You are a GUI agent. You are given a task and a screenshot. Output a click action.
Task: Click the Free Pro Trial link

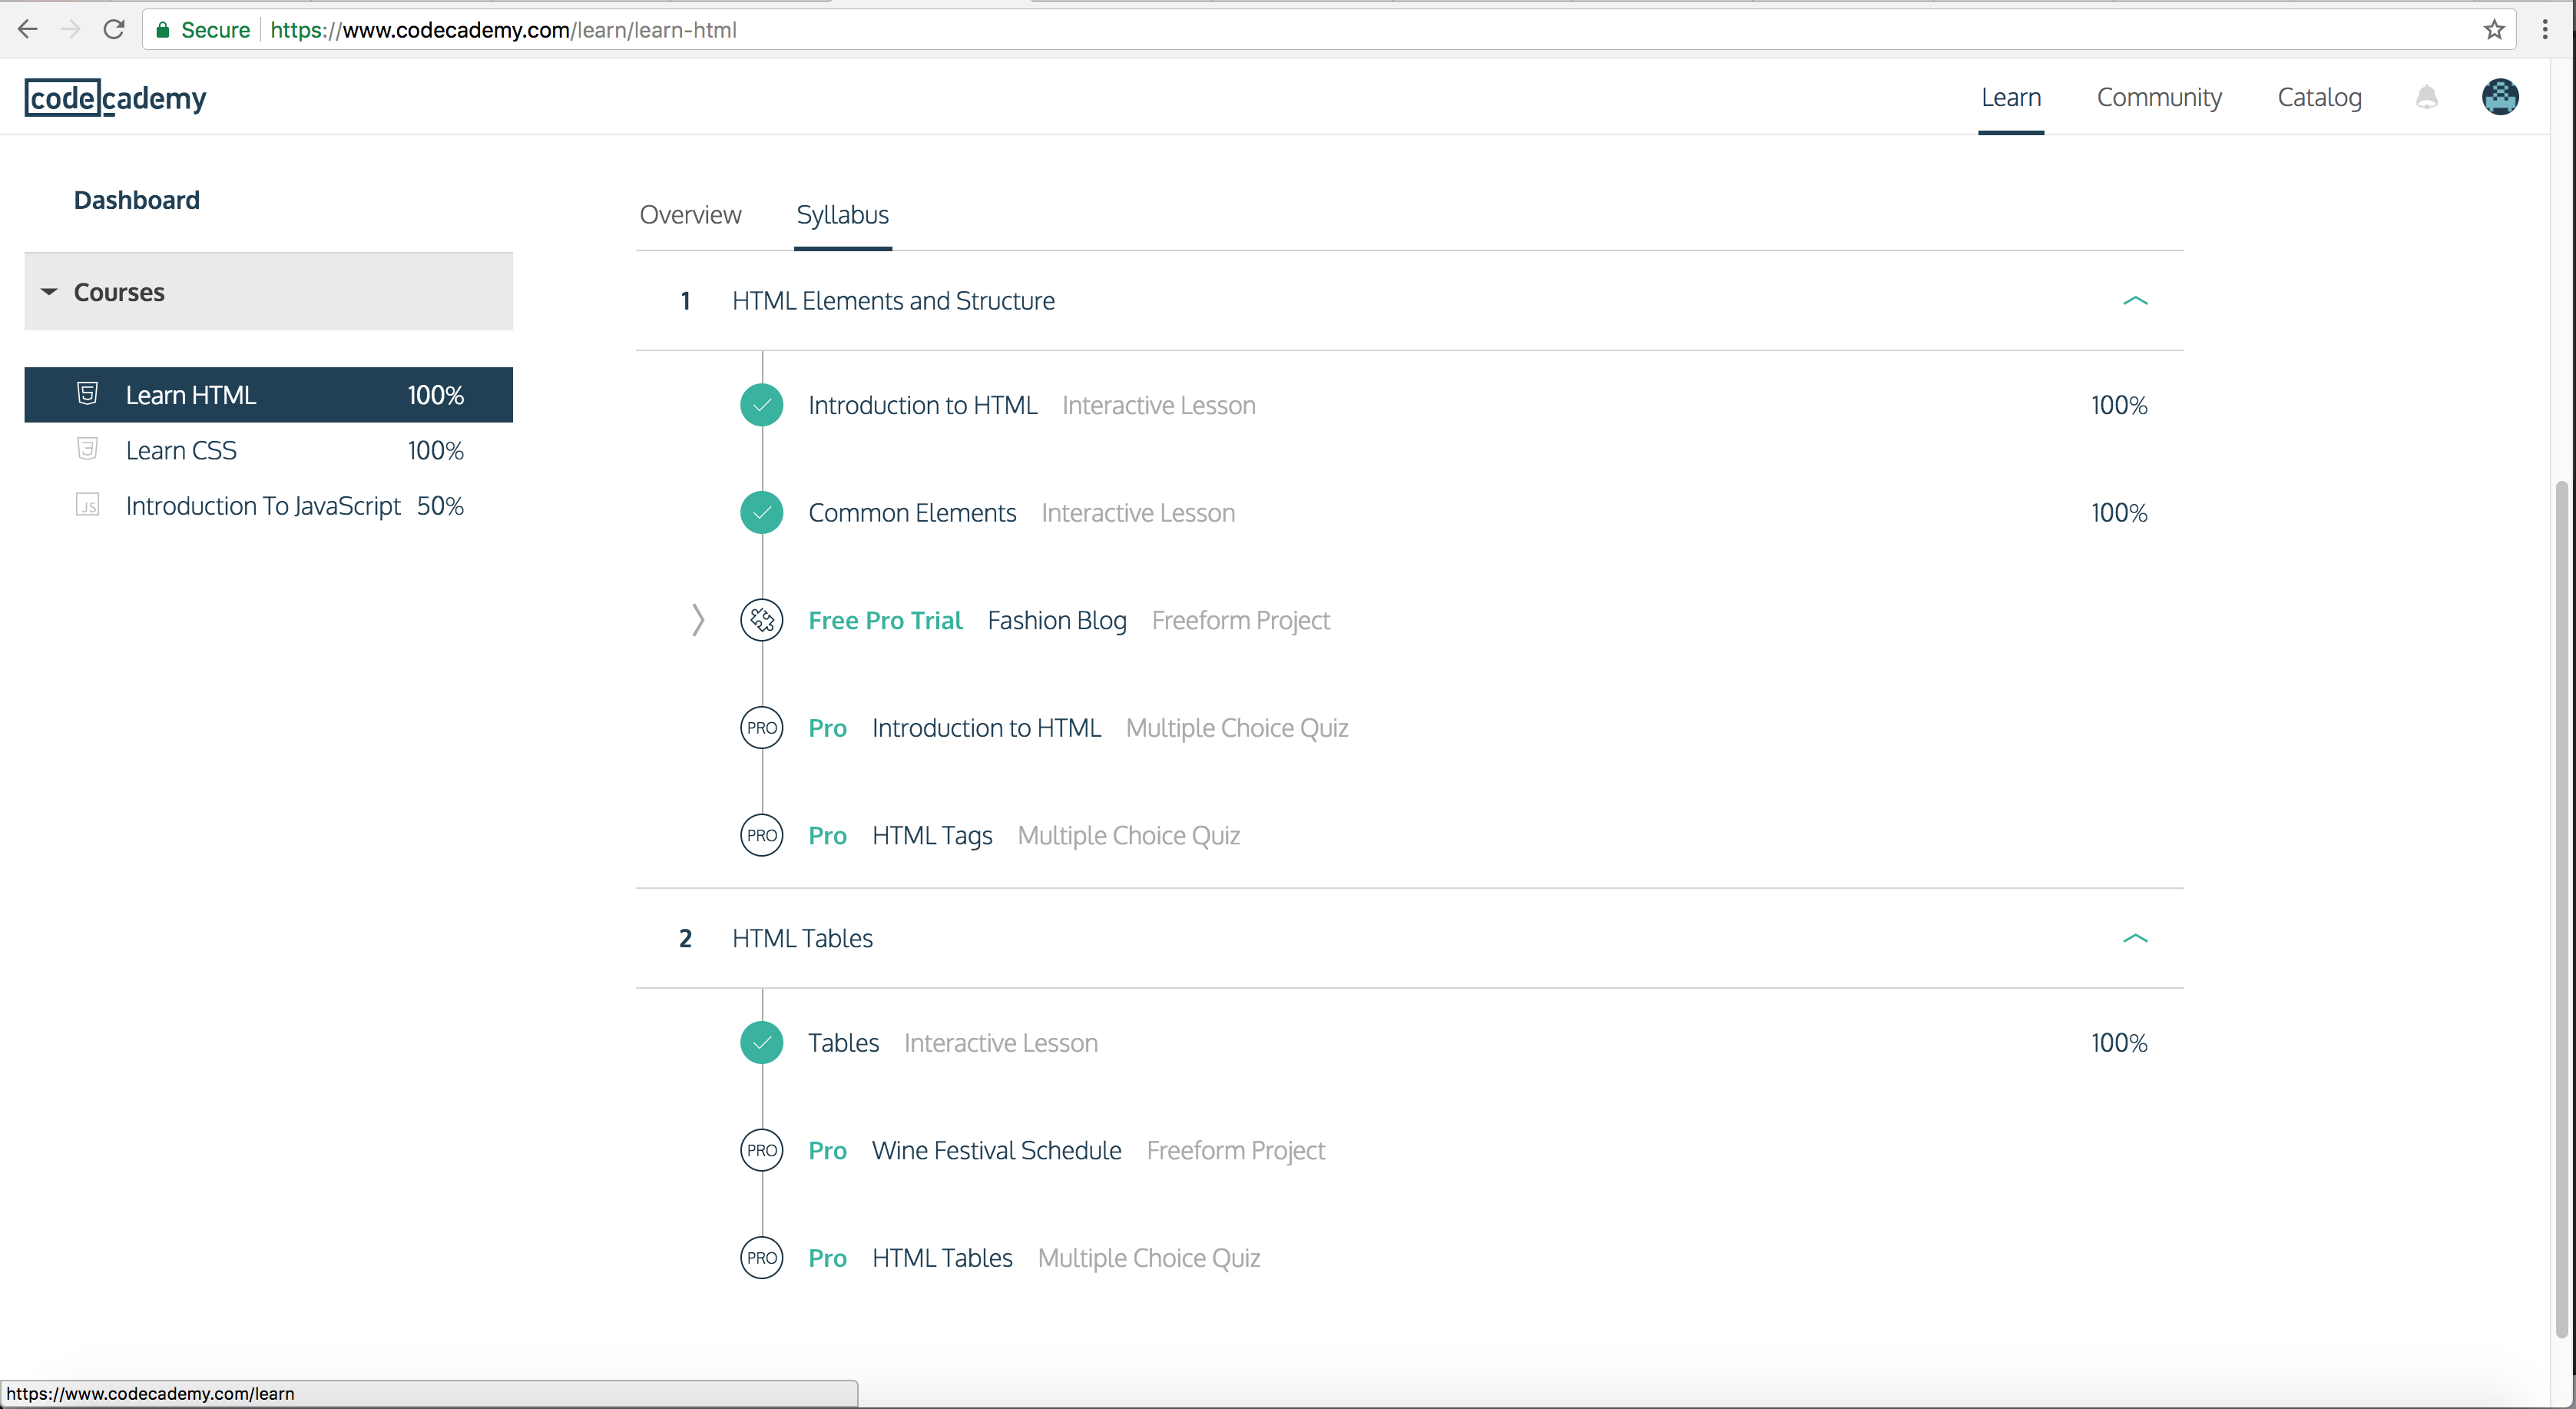click(x=885, y=620)
